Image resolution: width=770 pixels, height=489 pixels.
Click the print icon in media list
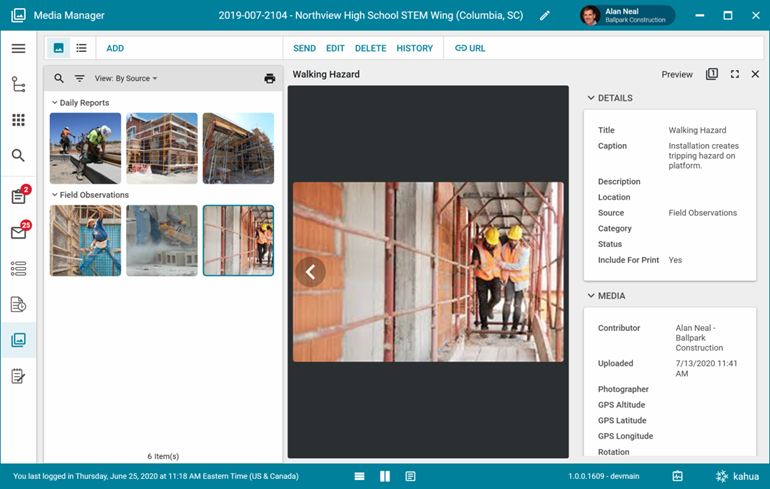[269, 78]
